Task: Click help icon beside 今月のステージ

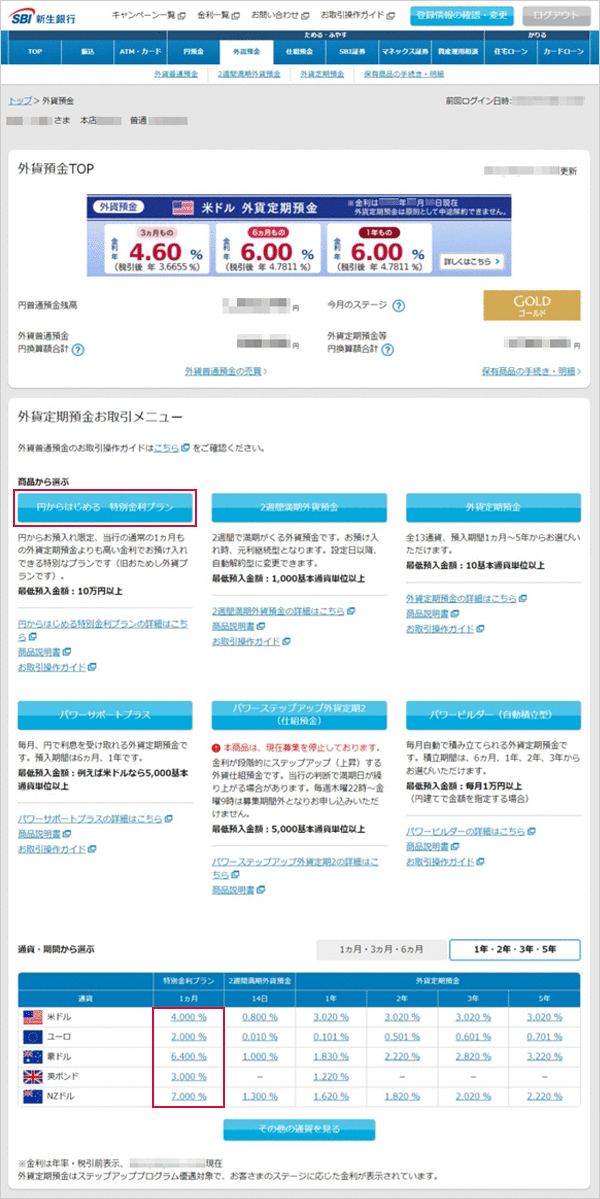Action: 398,306
